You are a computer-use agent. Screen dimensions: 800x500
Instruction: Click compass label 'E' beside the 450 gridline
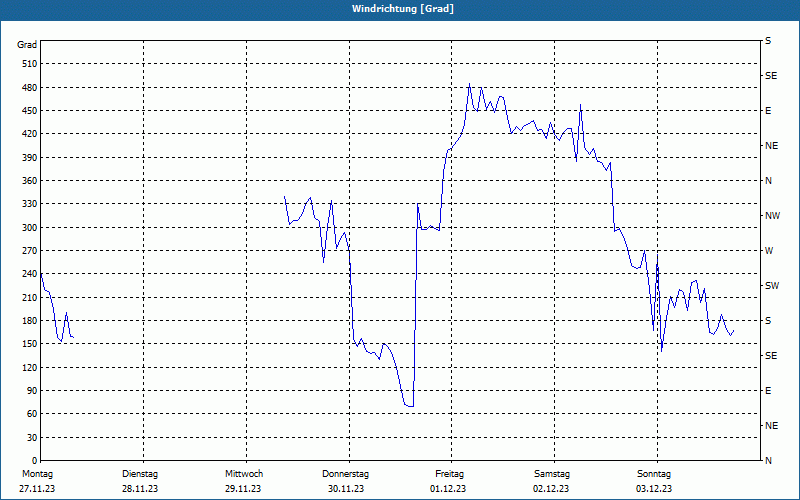pos(768,111)
